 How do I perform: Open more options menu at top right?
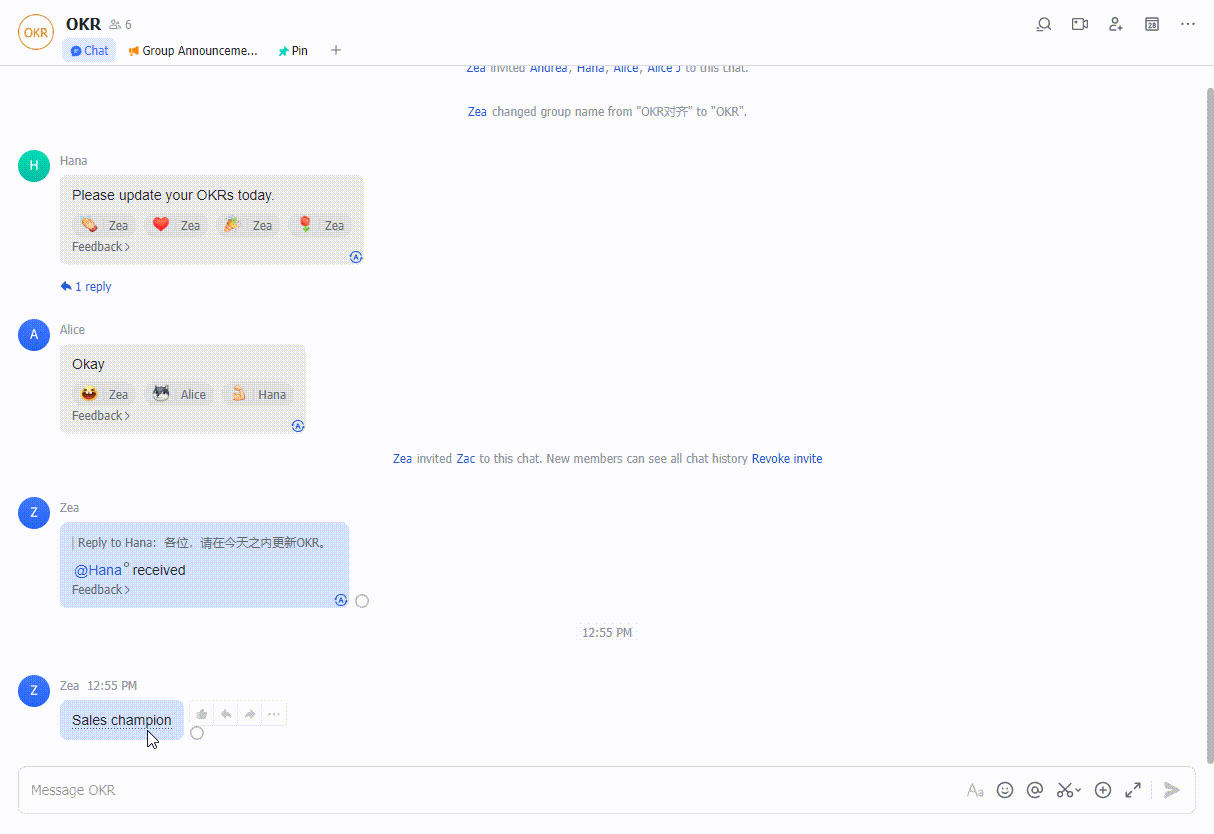point(1188,24)
